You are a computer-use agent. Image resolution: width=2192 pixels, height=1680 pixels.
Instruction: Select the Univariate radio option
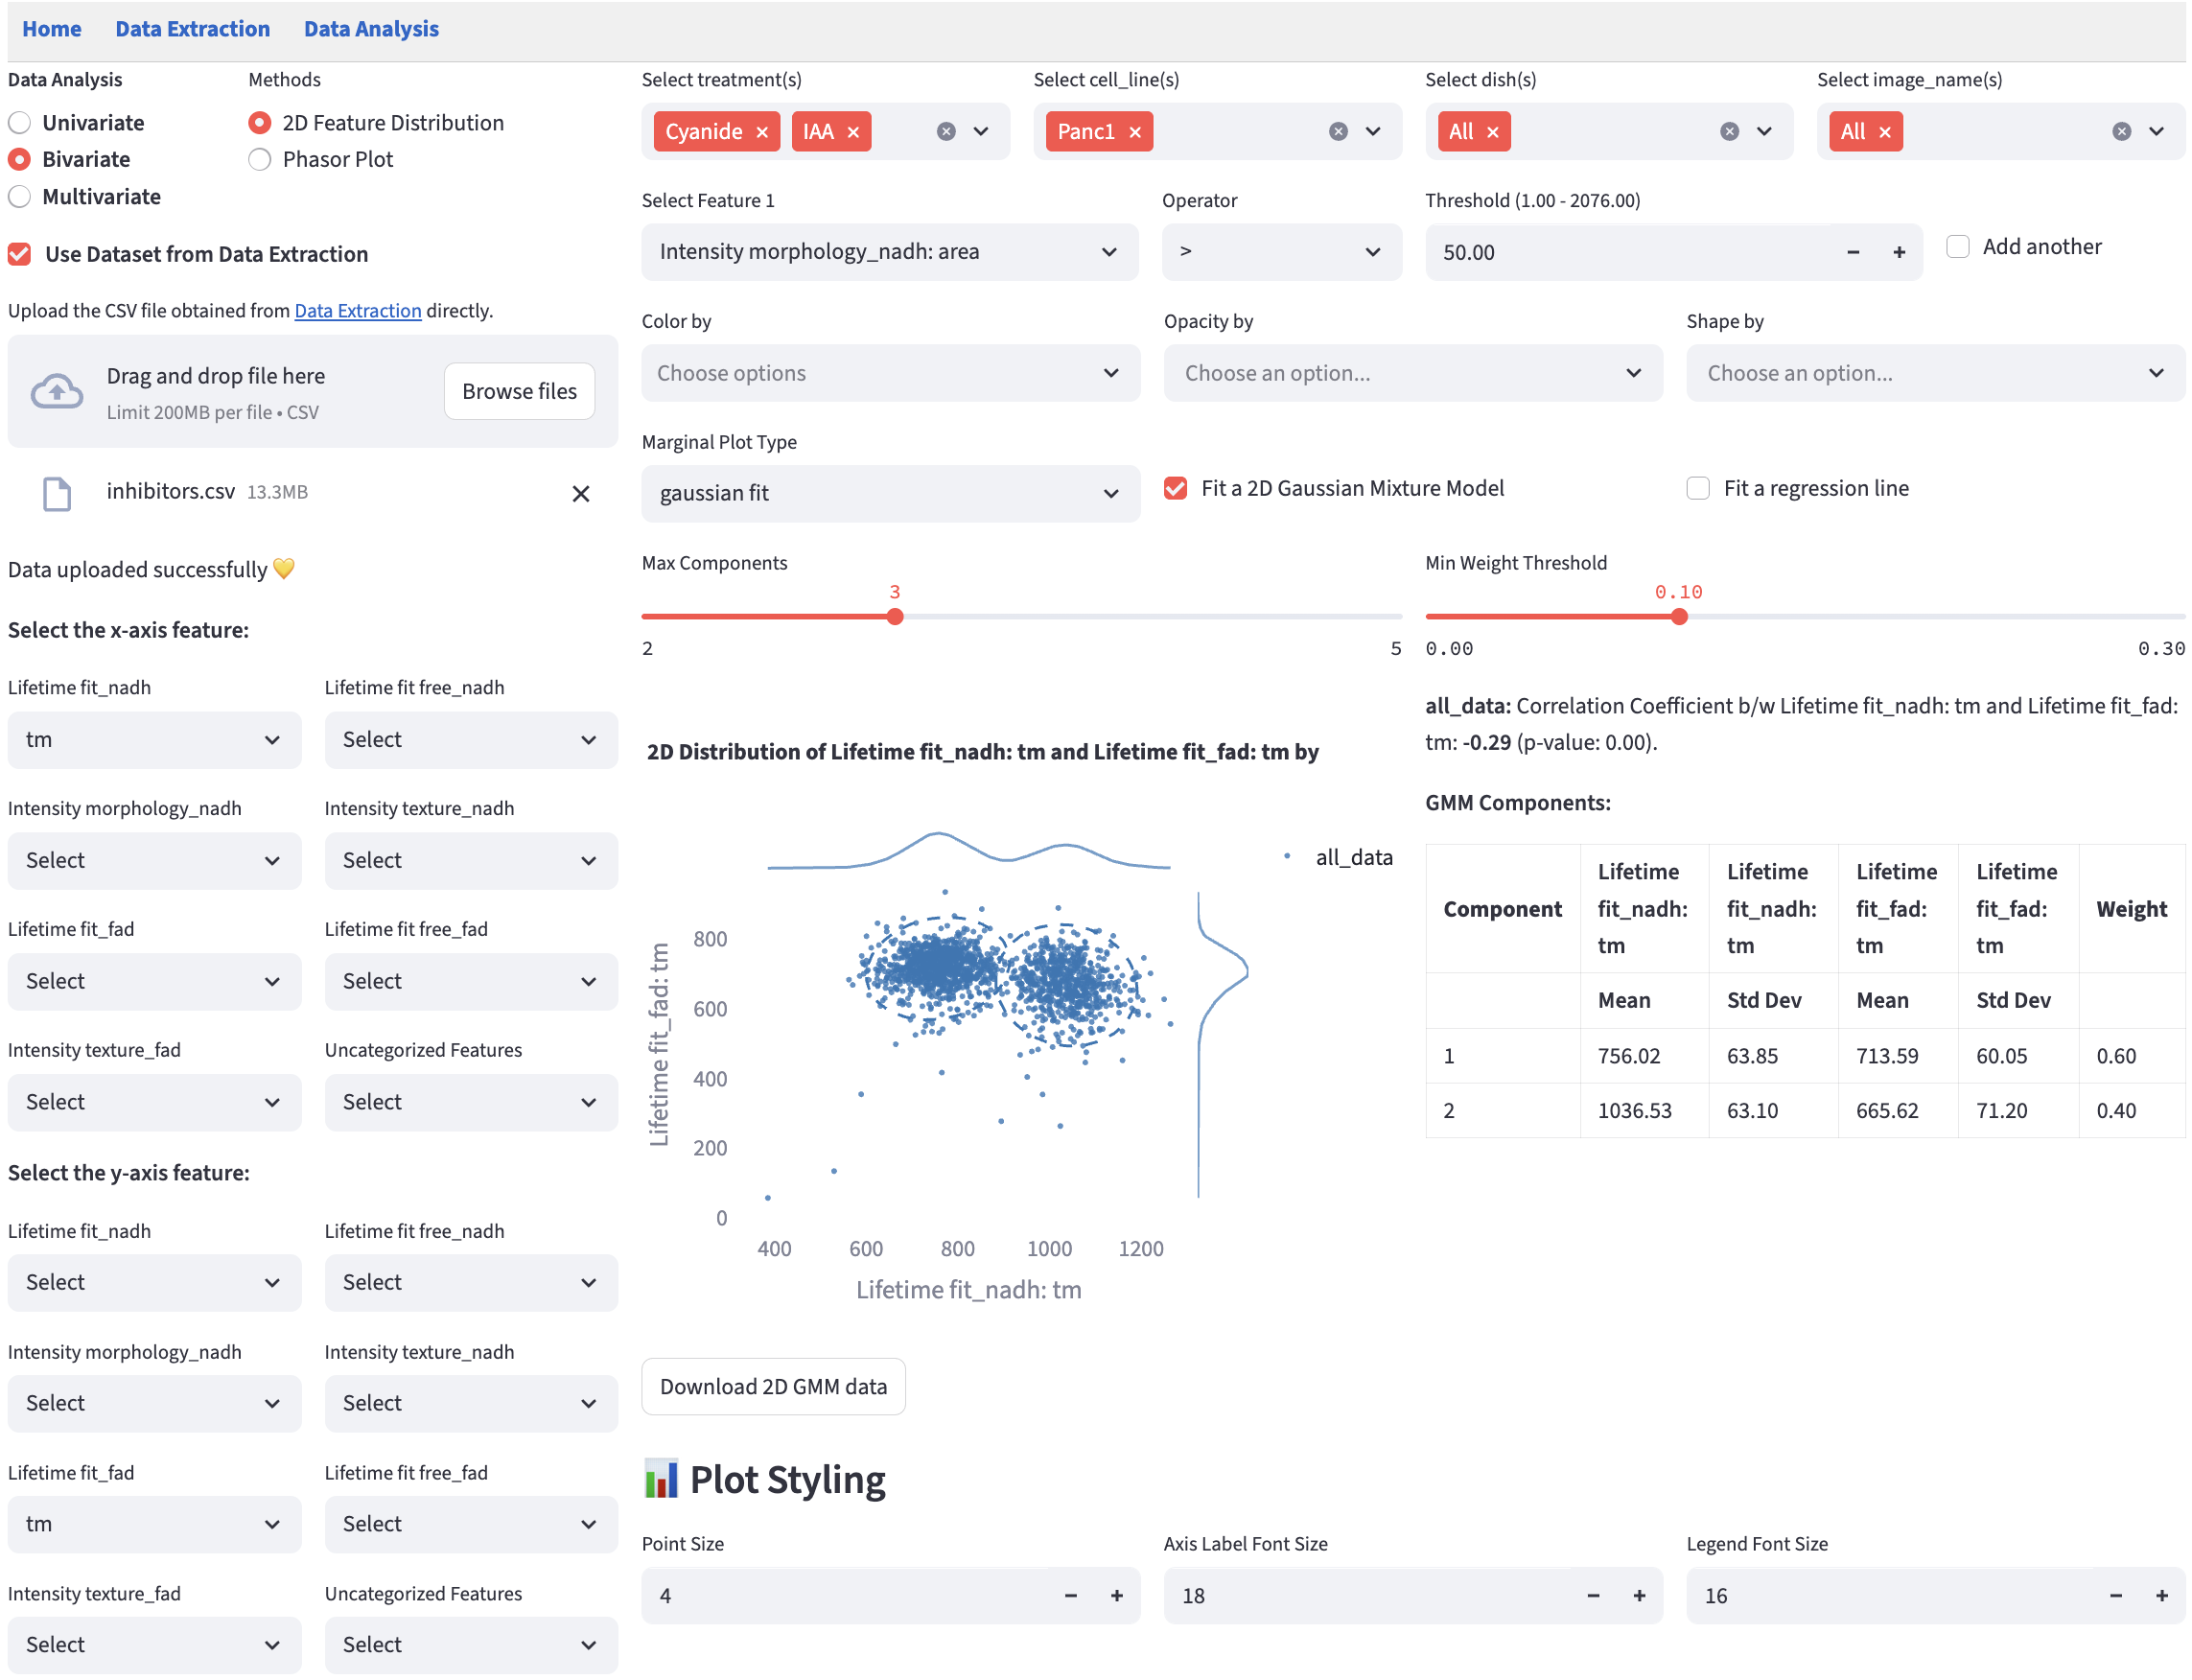[20, 123]
